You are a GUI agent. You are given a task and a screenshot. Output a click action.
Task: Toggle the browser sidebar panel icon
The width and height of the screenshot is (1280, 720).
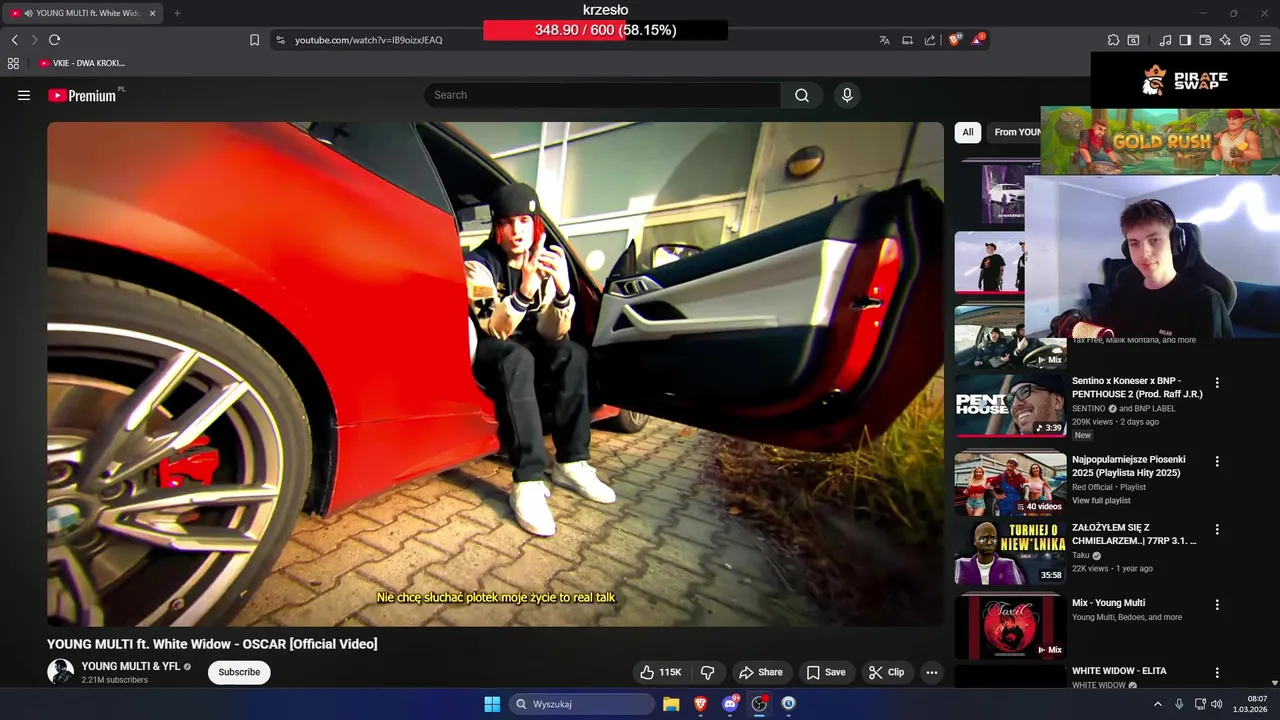coord(1185,40)
